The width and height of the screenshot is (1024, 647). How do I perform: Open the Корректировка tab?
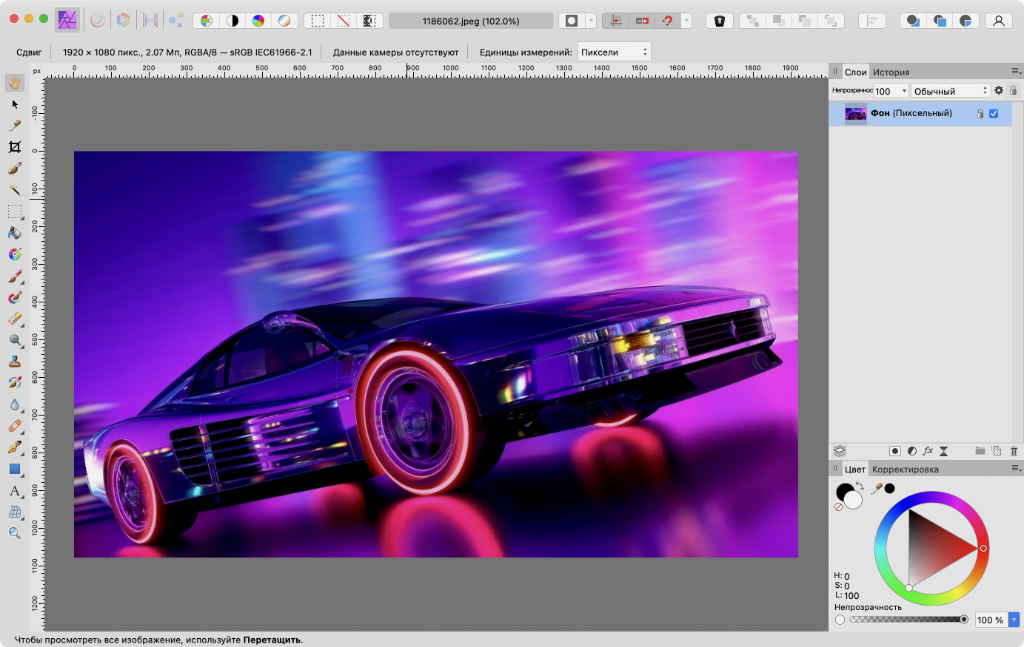[x=905, y=469]
